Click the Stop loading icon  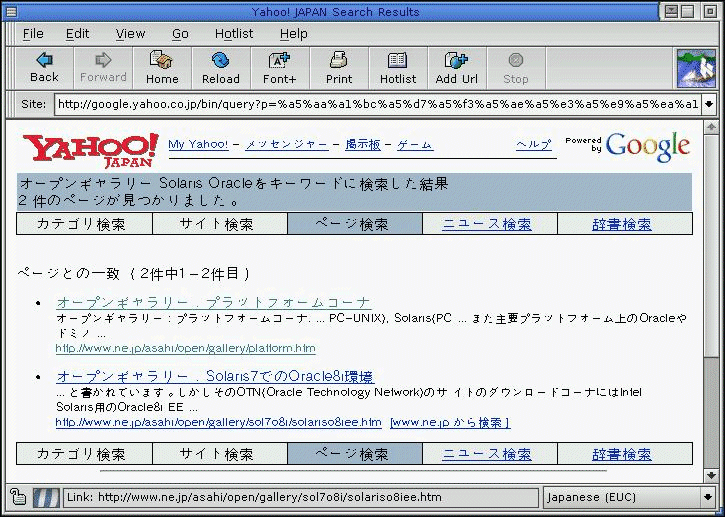516,60
